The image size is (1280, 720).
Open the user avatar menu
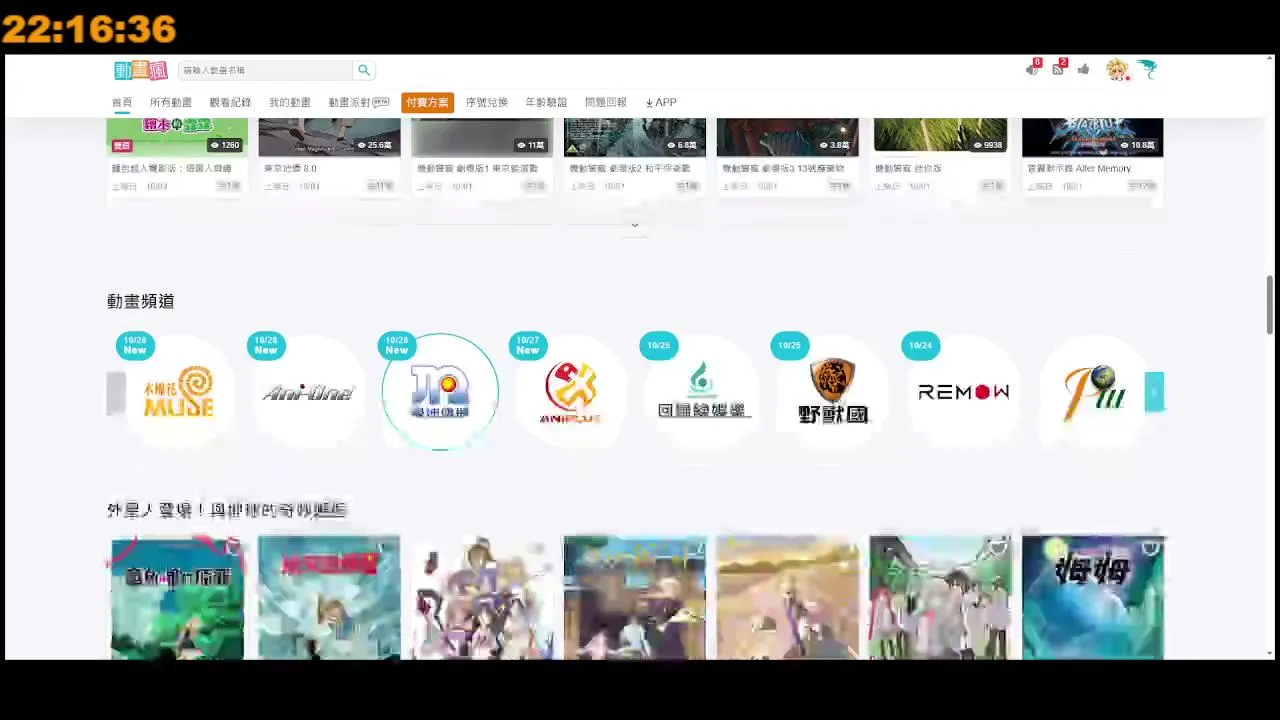[x=1117, y=69]
